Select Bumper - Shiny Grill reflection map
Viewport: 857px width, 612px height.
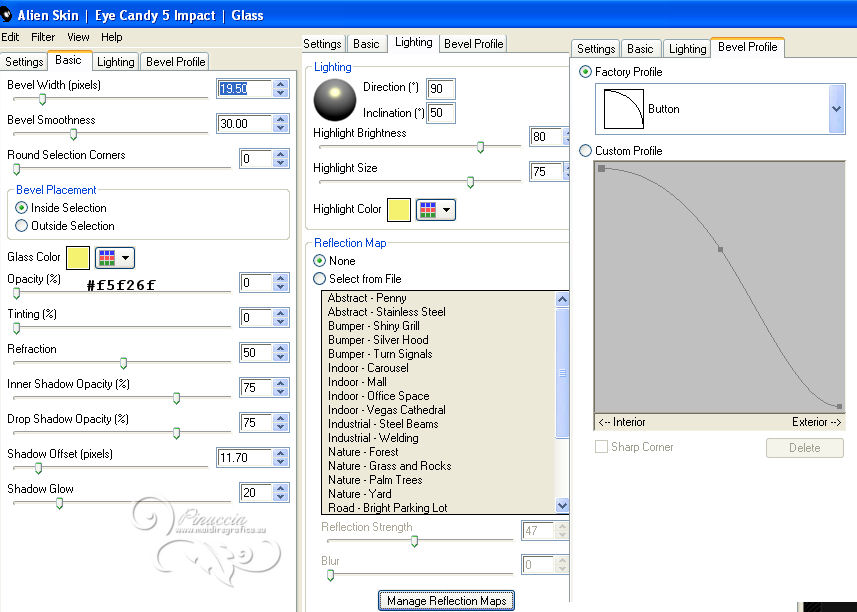pyautogui.click(x=374, y=326)
